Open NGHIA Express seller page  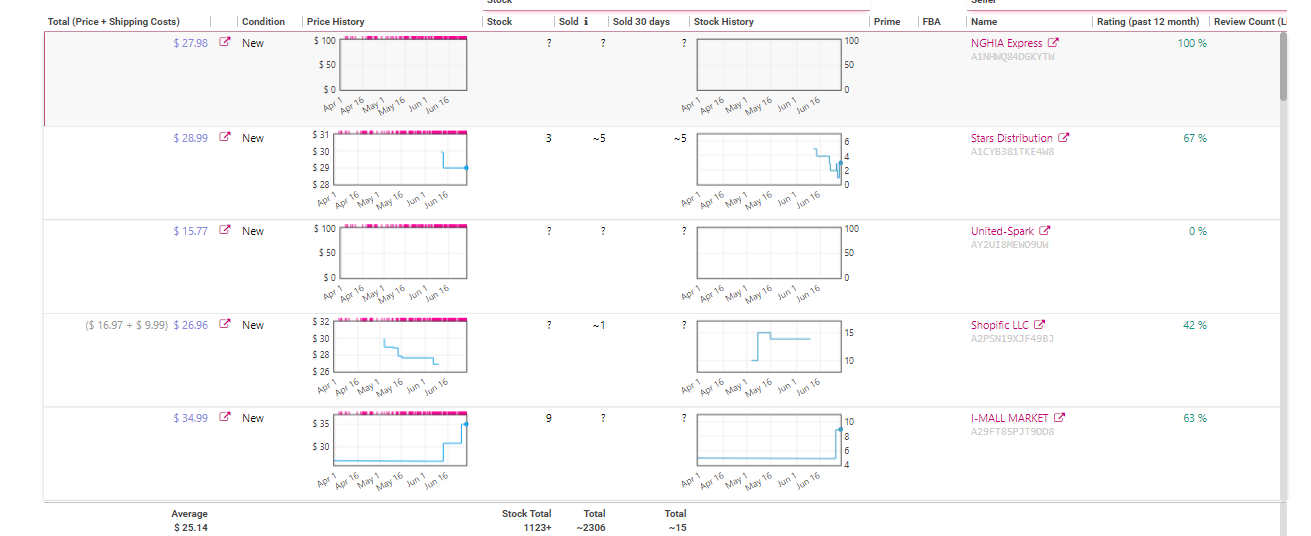point(1006,43)
